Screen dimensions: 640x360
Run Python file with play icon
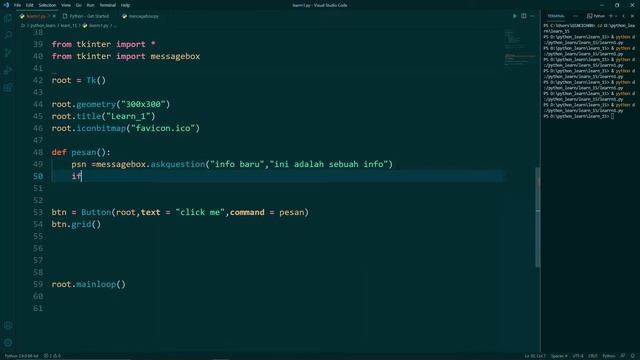click(x=514, y=16)
